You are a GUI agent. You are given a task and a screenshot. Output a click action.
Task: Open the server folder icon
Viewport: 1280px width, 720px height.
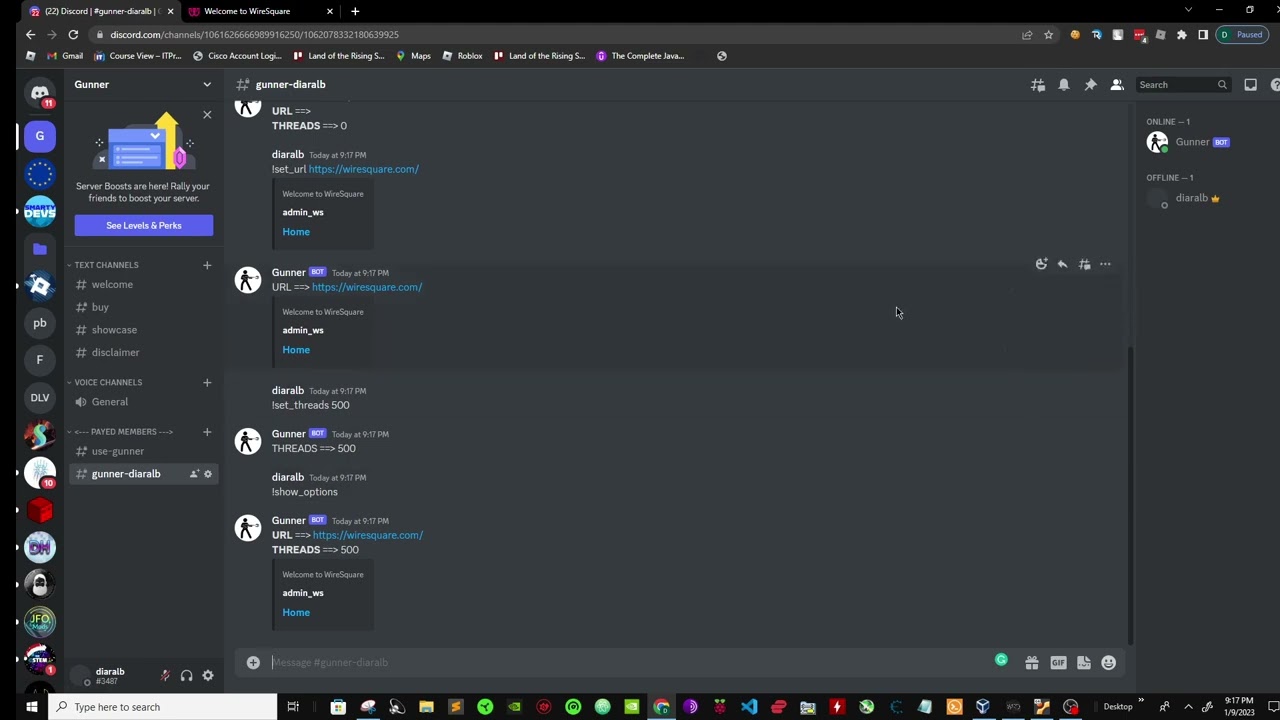[x=40, y=249]
